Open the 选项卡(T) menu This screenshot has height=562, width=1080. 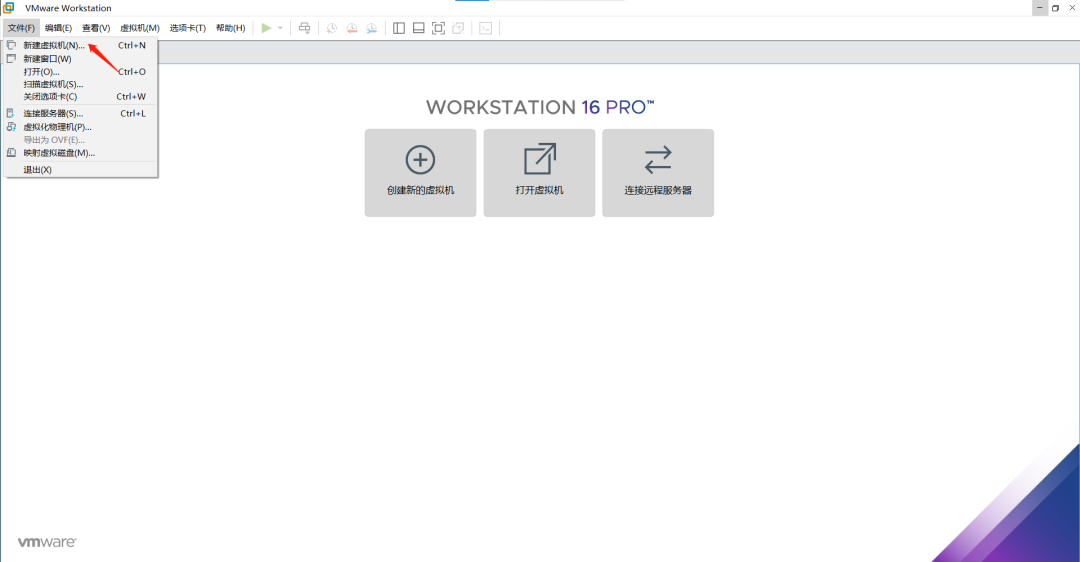[187, 28]
